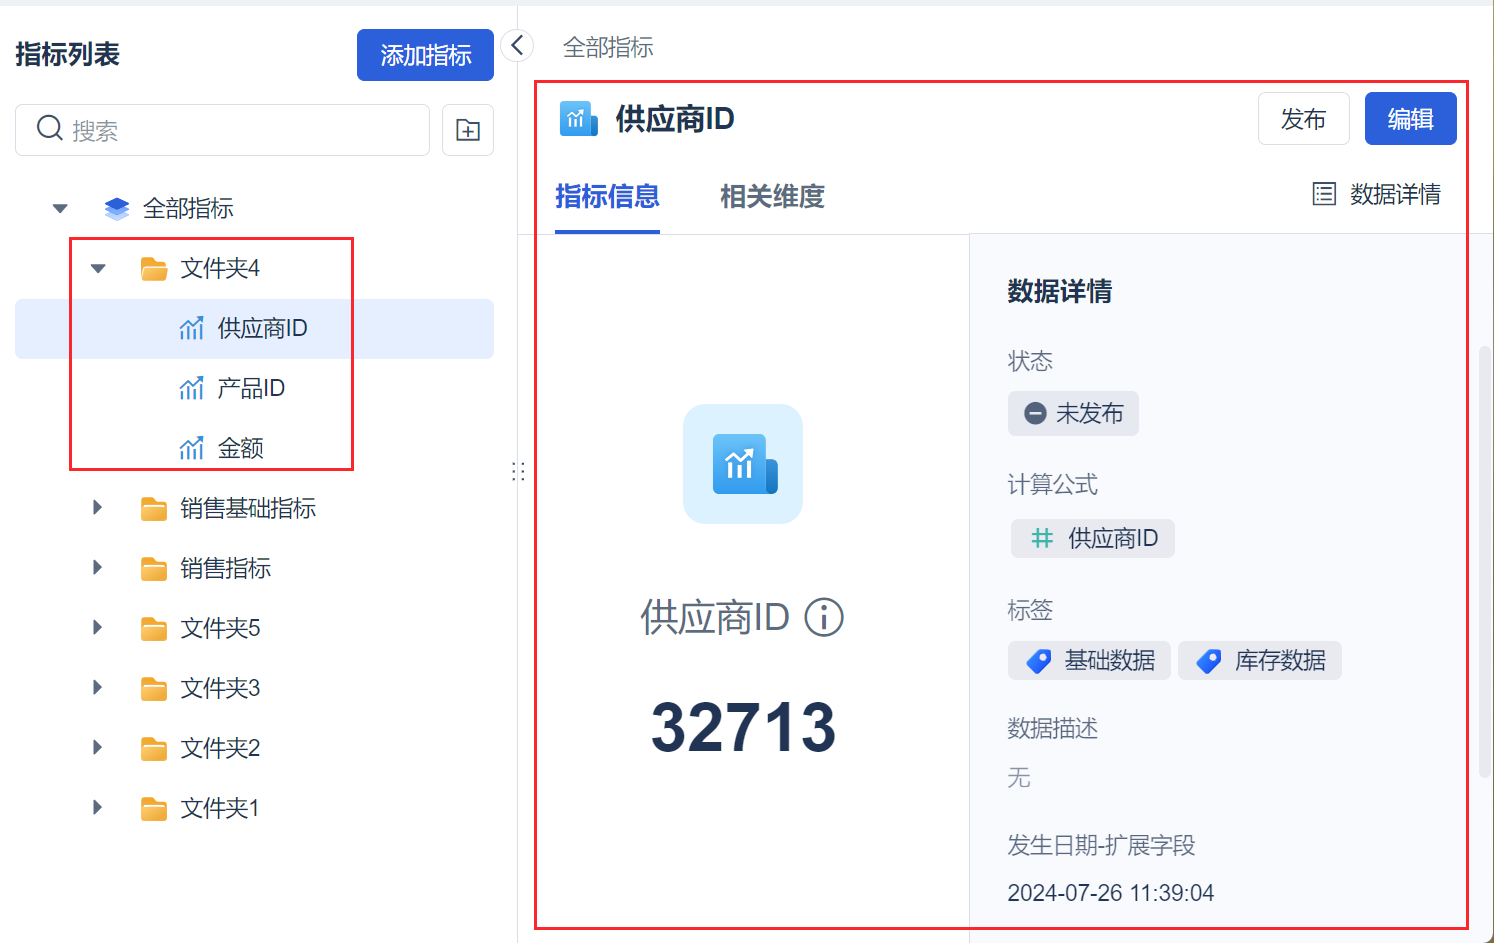The height and width of the screenshot is (943, 1494).
Task: Click the 库存数据 tag
Action: [x=1260, y=660]
